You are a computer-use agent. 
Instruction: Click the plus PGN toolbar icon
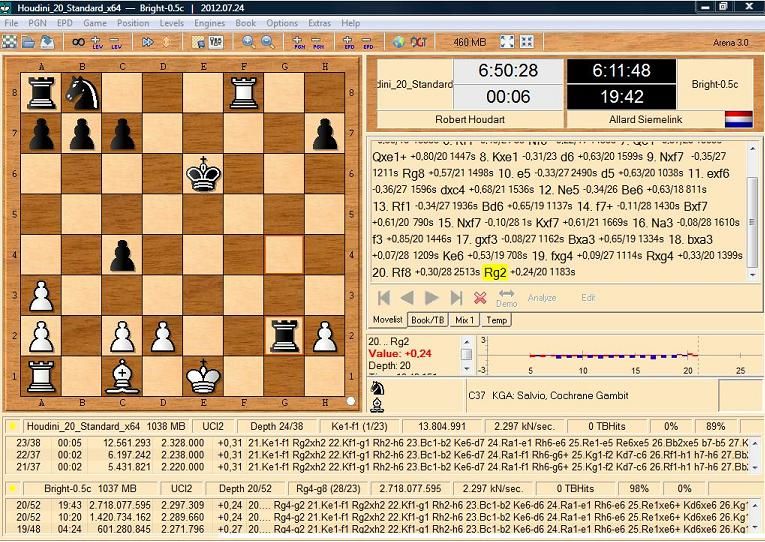(x=299, y=42)
